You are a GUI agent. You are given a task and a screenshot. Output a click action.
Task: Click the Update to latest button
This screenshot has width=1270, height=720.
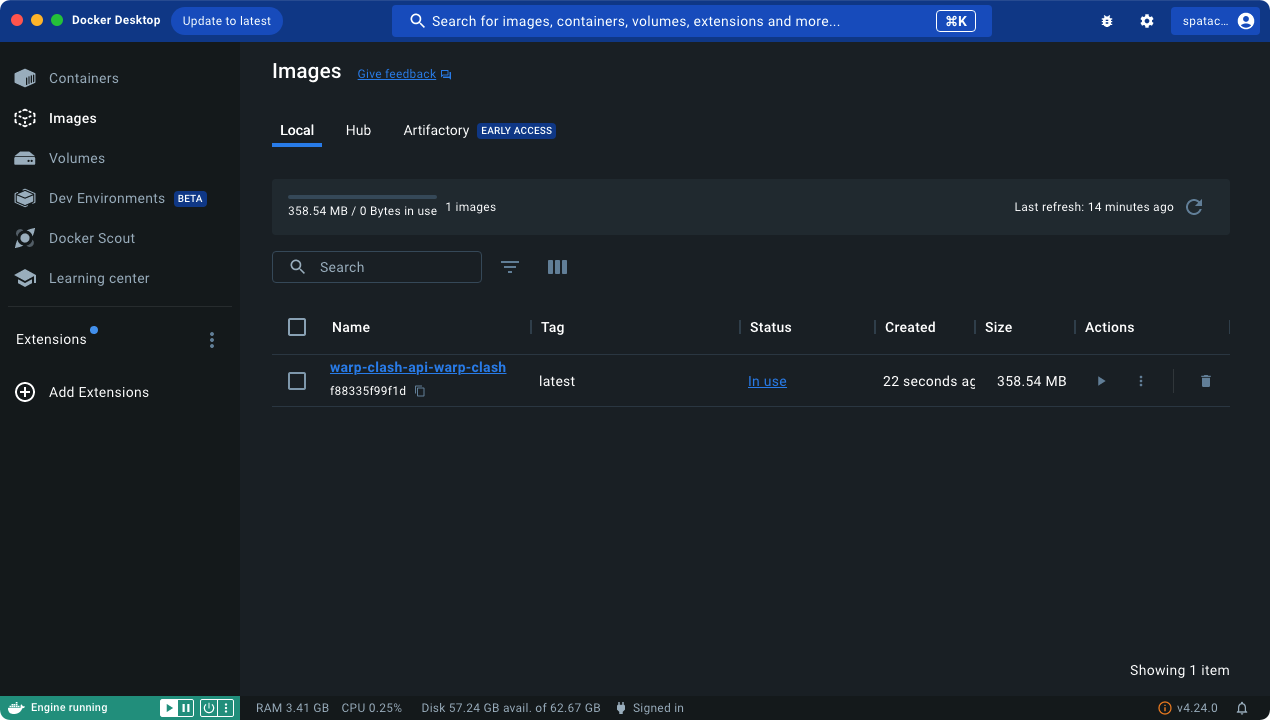click(x=227, y=21)
